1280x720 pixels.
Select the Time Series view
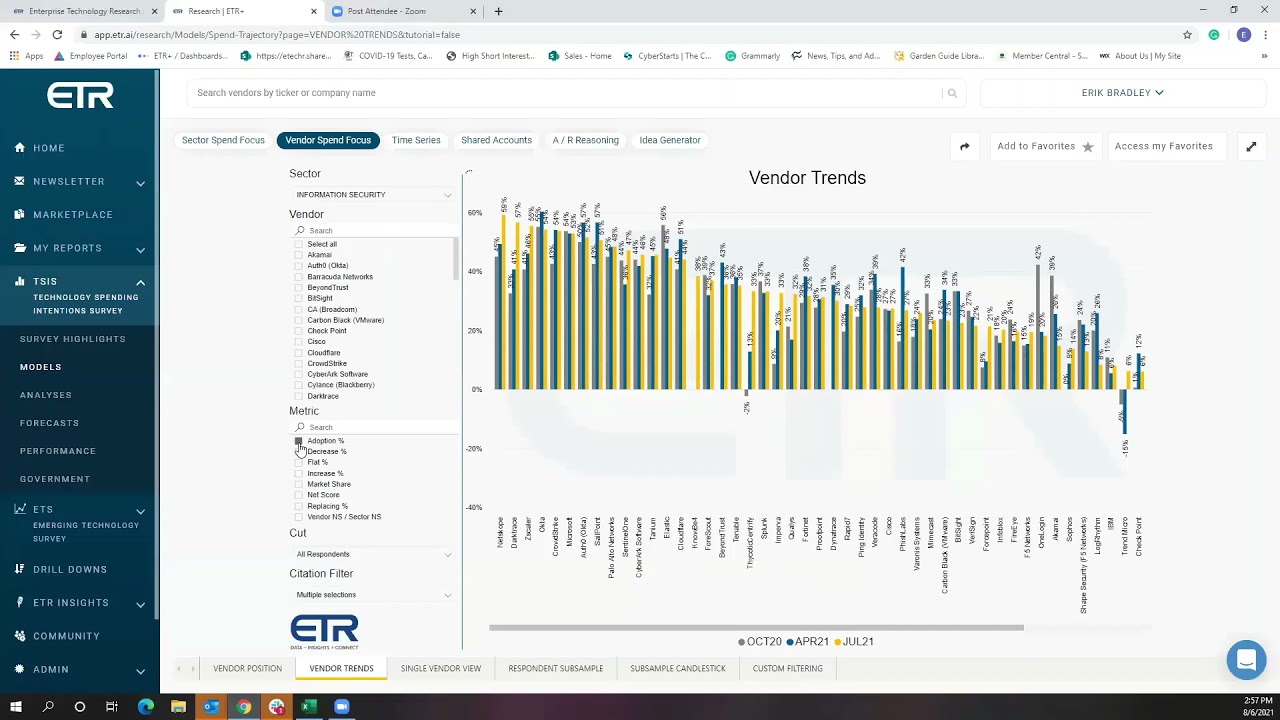416,140
